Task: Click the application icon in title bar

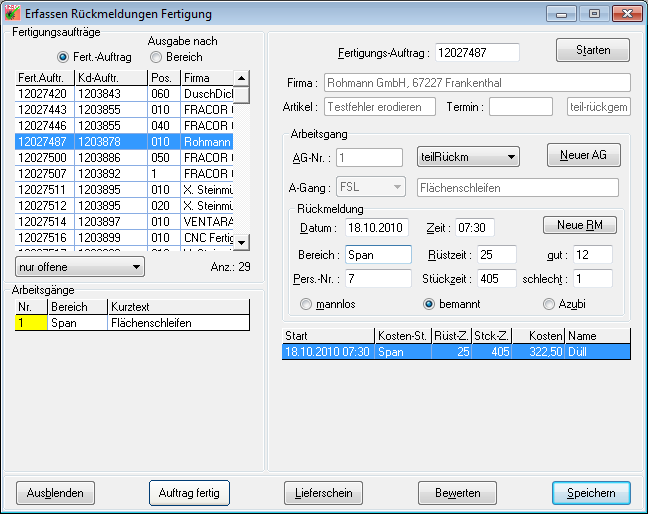Action: tap(13, 14)
